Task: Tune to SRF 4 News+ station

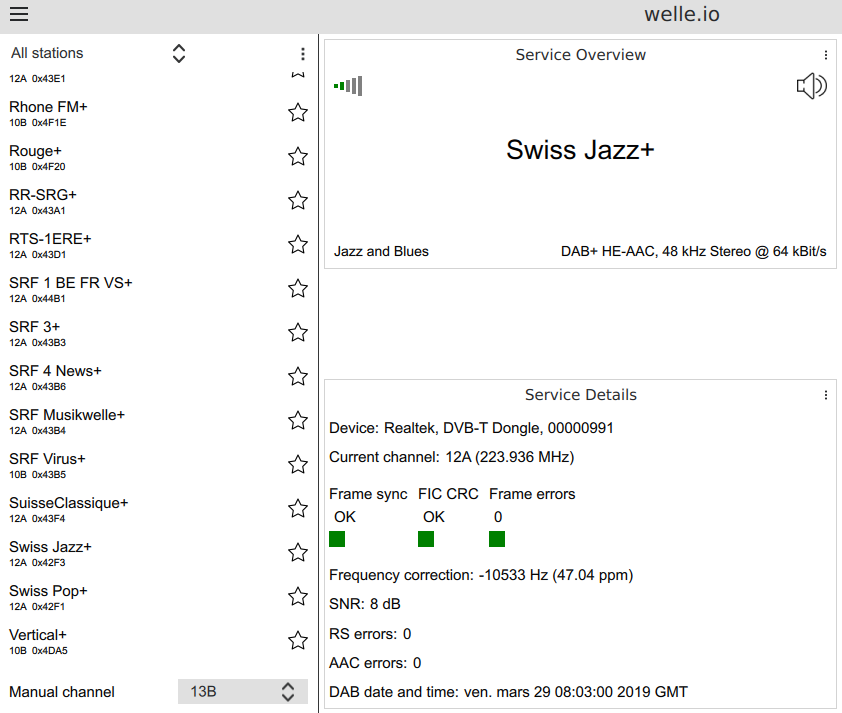Action: click(145, 377)
